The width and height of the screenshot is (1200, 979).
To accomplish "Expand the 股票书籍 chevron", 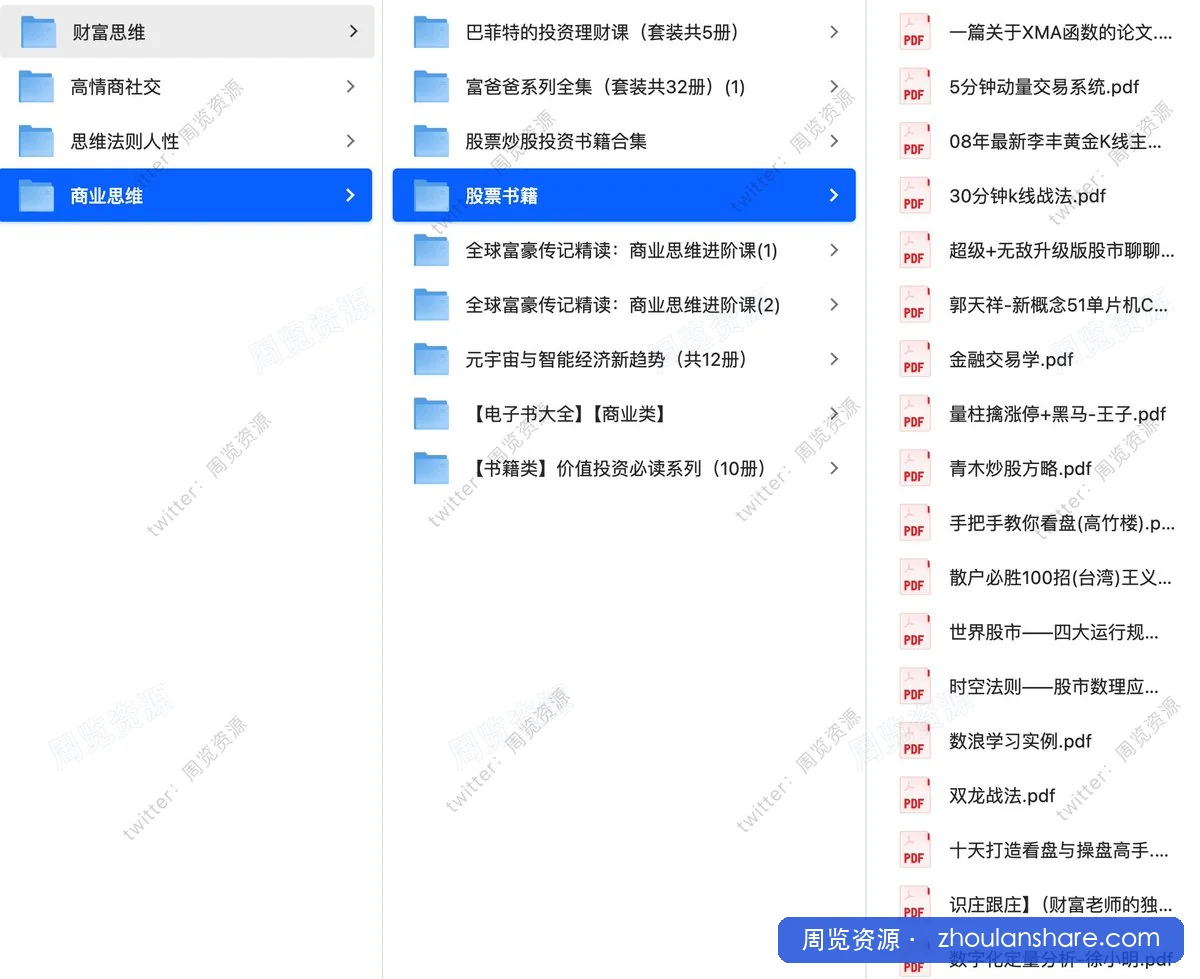I will tap(834, 195).
